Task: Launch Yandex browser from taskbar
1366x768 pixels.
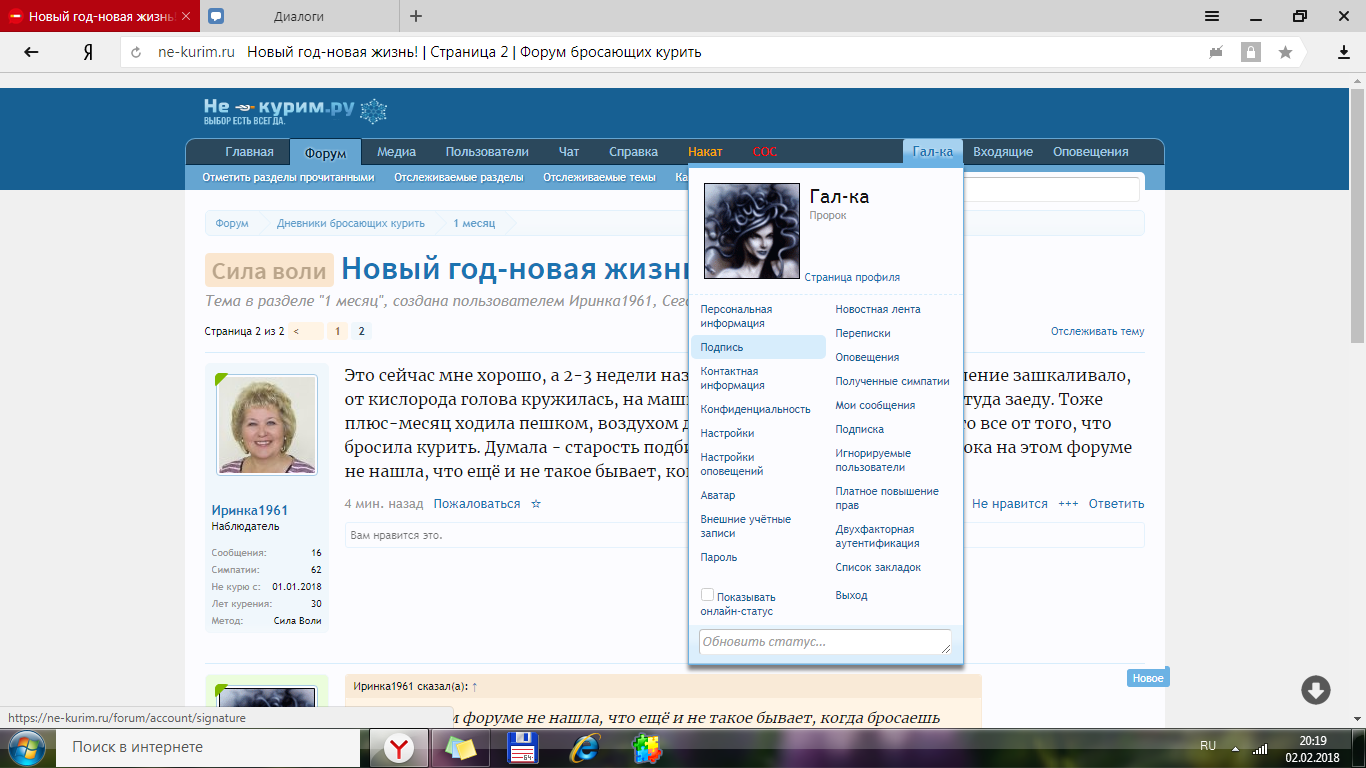Action: point(399,748)
